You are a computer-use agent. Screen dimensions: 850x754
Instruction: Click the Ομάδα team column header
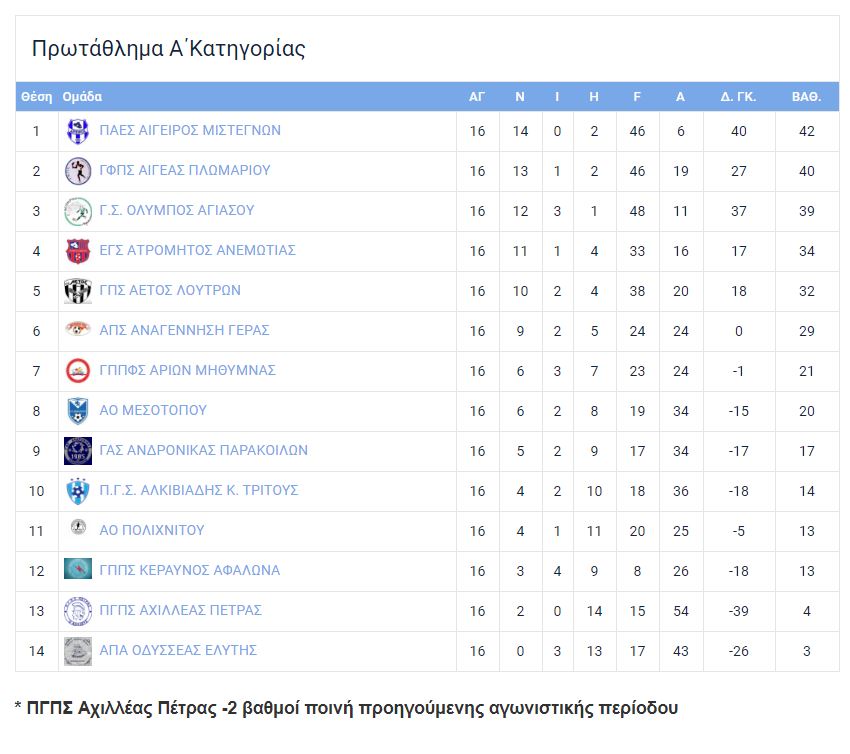(82, 97)
